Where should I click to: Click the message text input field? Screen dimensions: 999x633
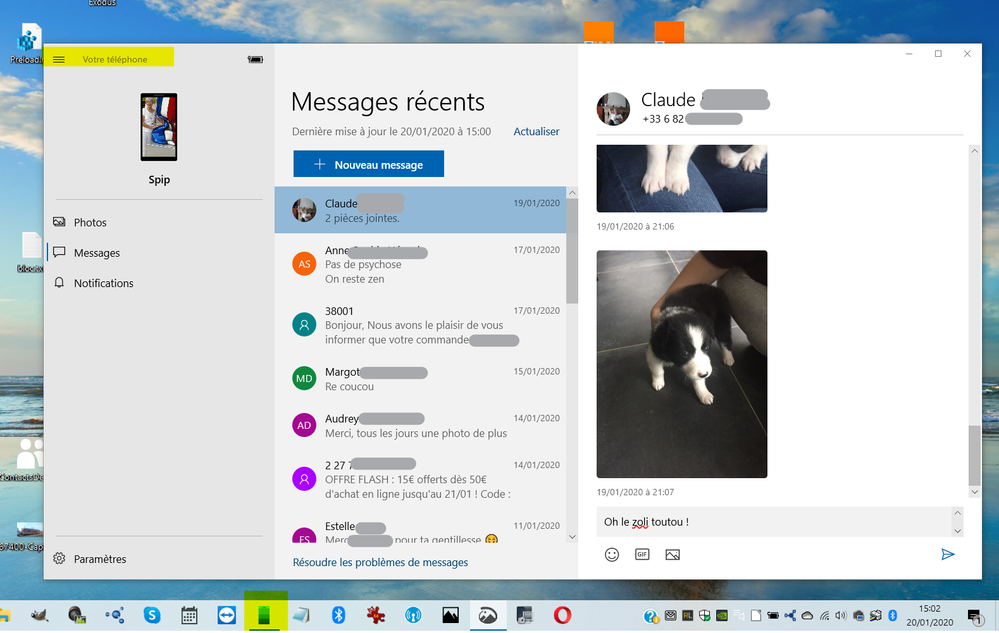(x=773, y=522)
